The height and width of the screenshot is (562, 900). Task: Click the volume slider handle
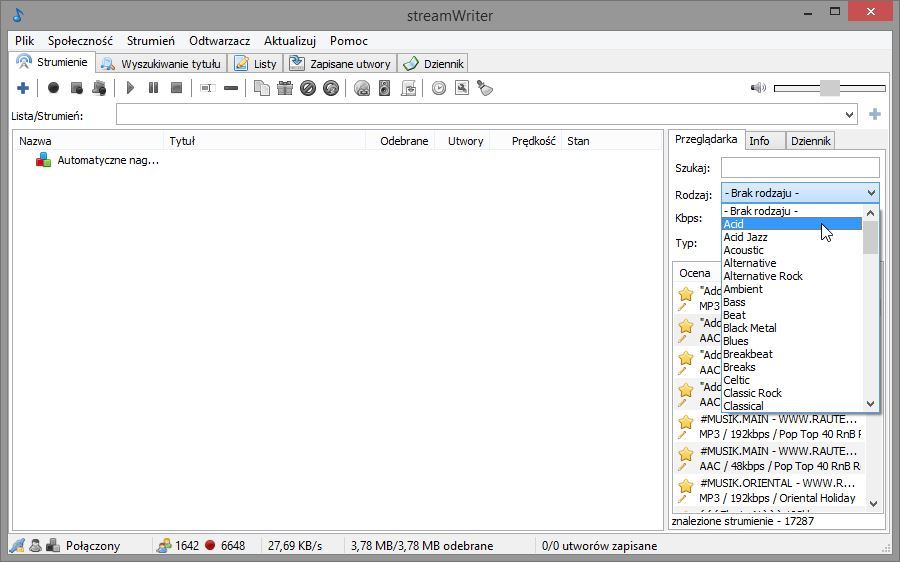(829, 88)
